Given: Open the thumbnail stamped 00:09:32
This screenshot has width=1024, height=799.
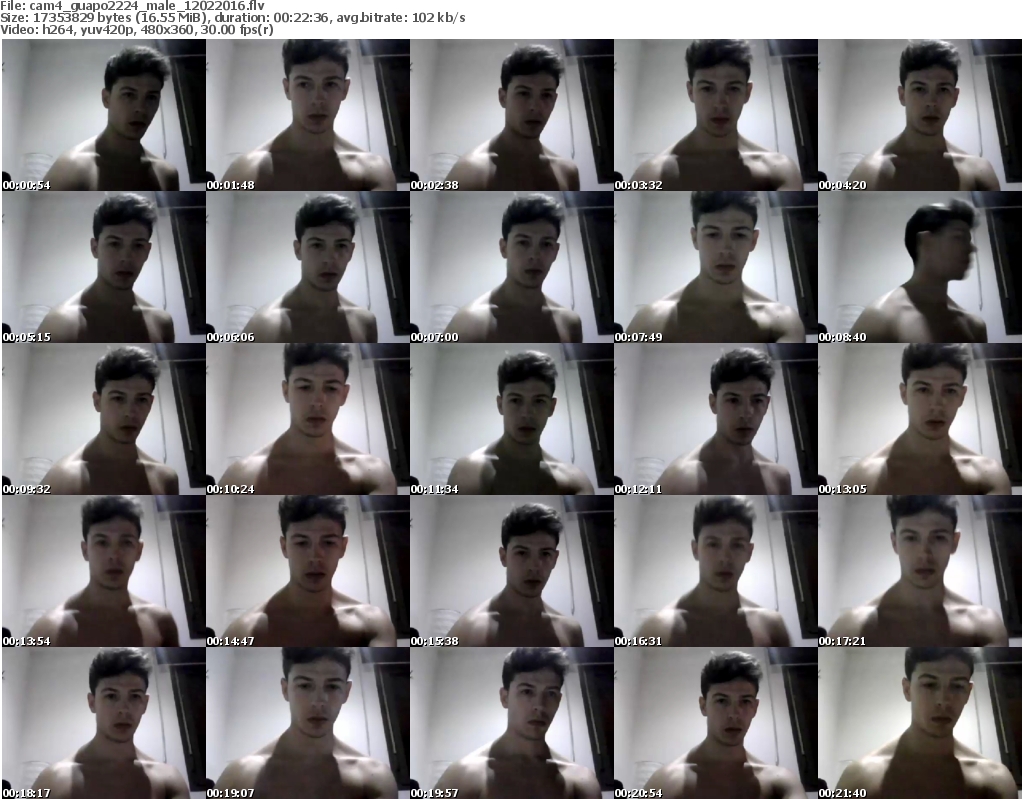Looking at the screenshot, I should pos(104,419).
